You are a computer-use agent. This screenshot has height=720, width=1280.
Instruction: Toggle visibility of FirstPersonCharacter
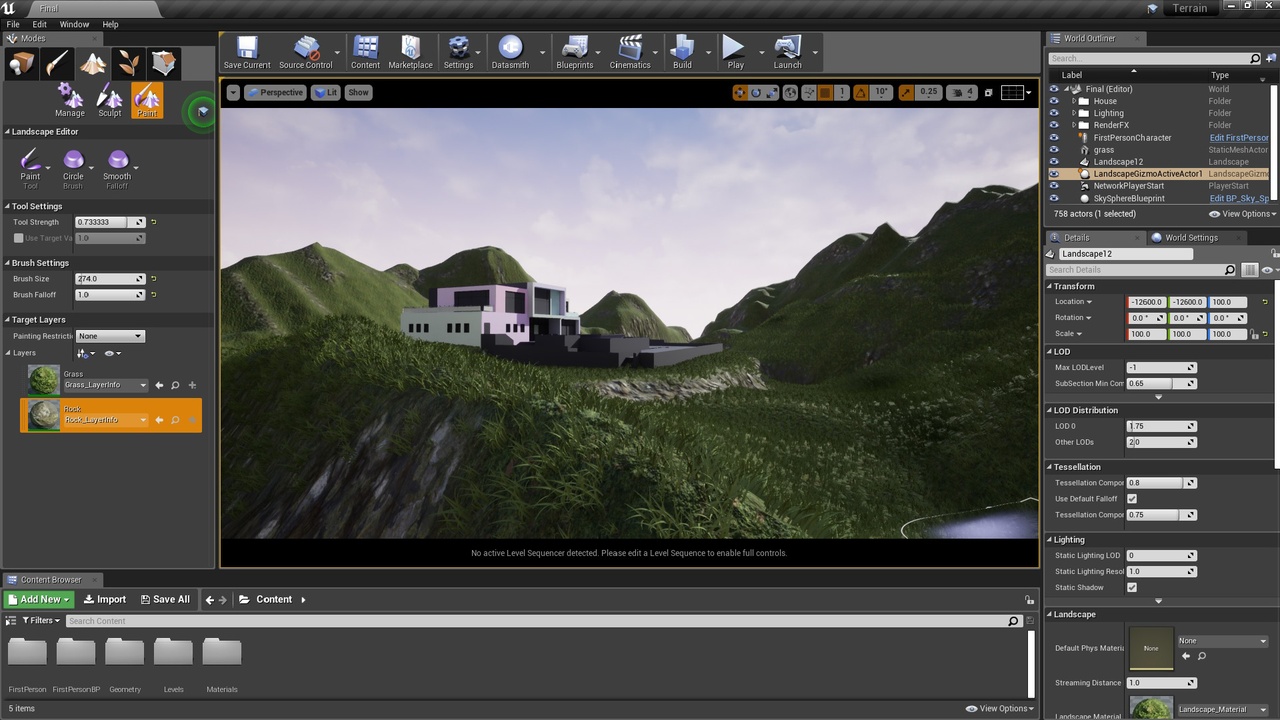pyautogui.click(x=1053, y=138)
